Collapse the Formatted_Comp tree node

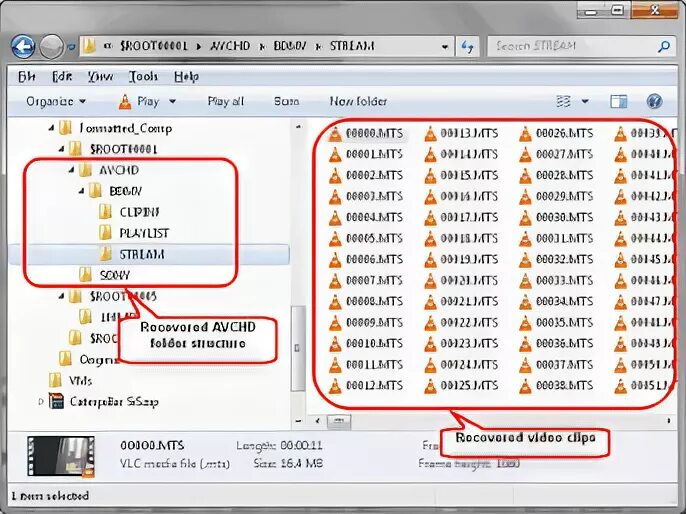tap(52, 128)
